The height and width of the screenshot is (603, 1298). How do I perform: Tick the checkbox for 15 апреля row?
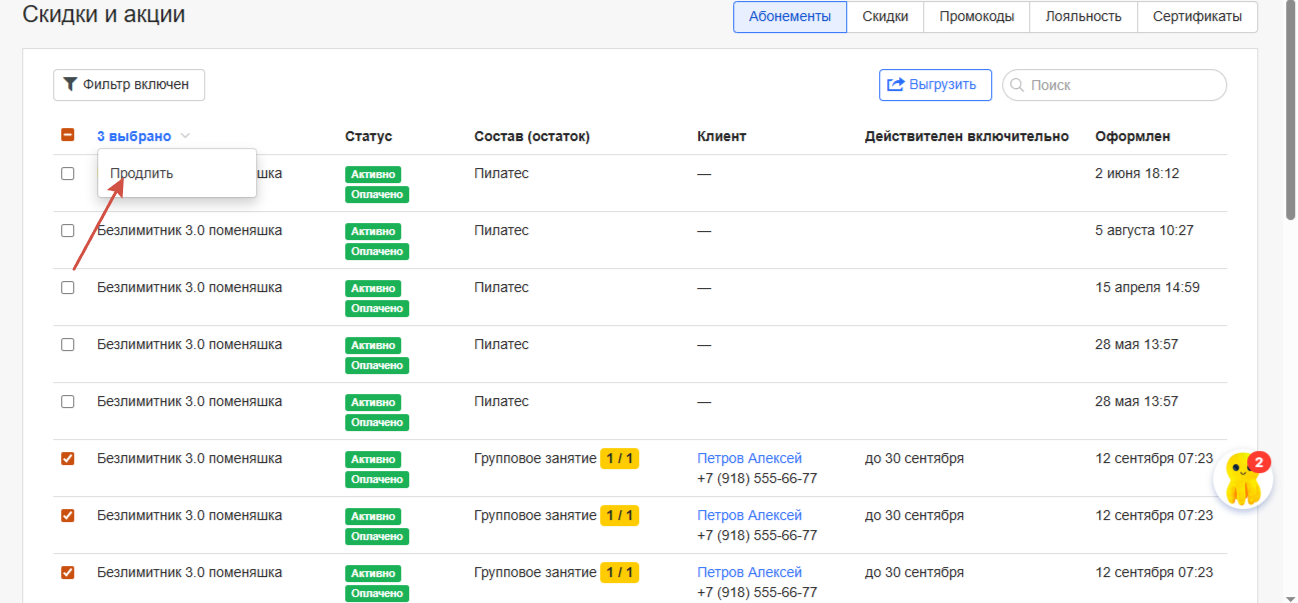click(x=68, y=287)
